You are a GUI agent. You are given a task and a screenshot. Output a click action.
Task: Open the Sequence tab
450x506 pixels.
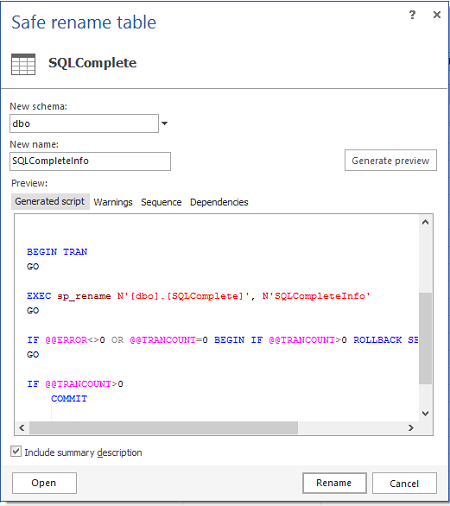click(x=161, y=202)
